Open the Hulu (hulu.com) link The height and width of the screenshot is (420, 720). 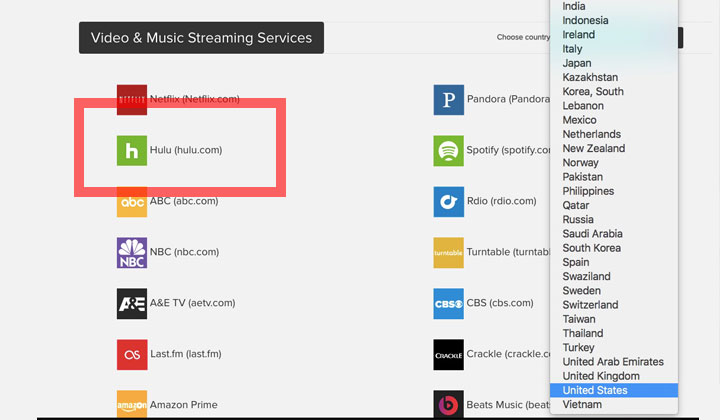click(x=186, y=150)
